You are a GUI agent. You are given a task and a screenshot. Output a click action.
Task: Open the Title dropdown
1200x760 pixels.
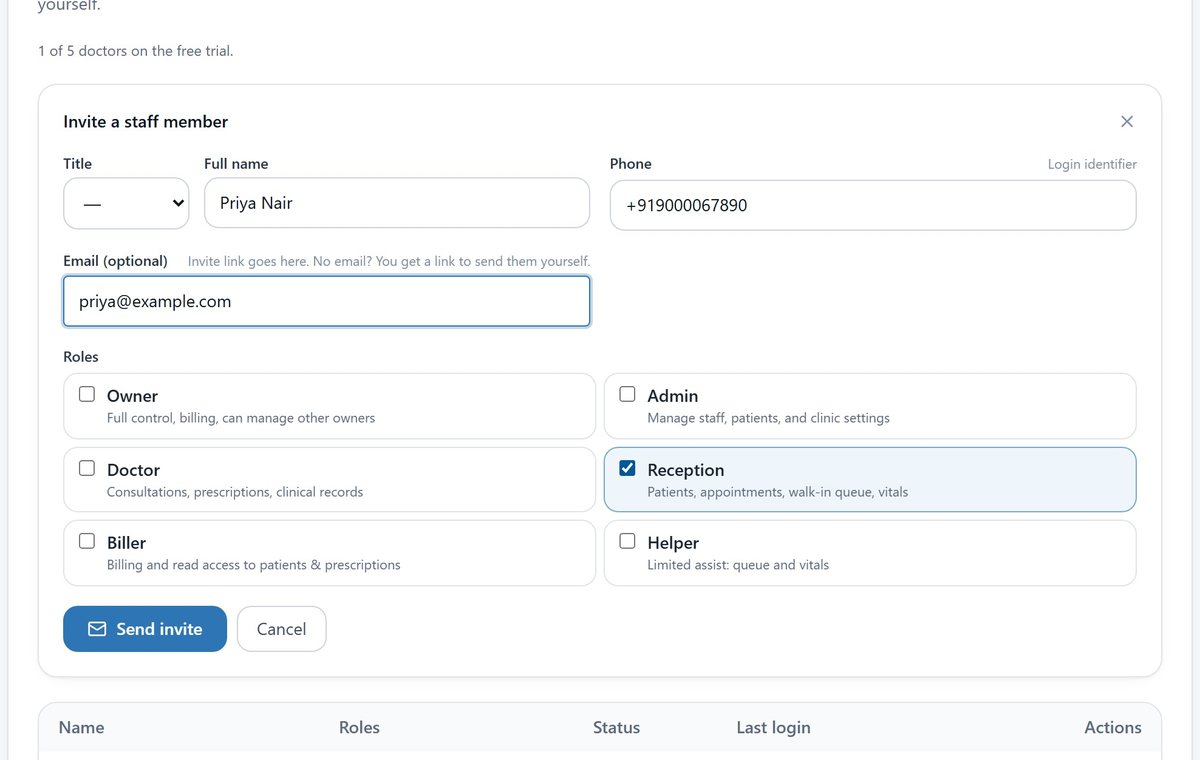(x=126, y=203)
